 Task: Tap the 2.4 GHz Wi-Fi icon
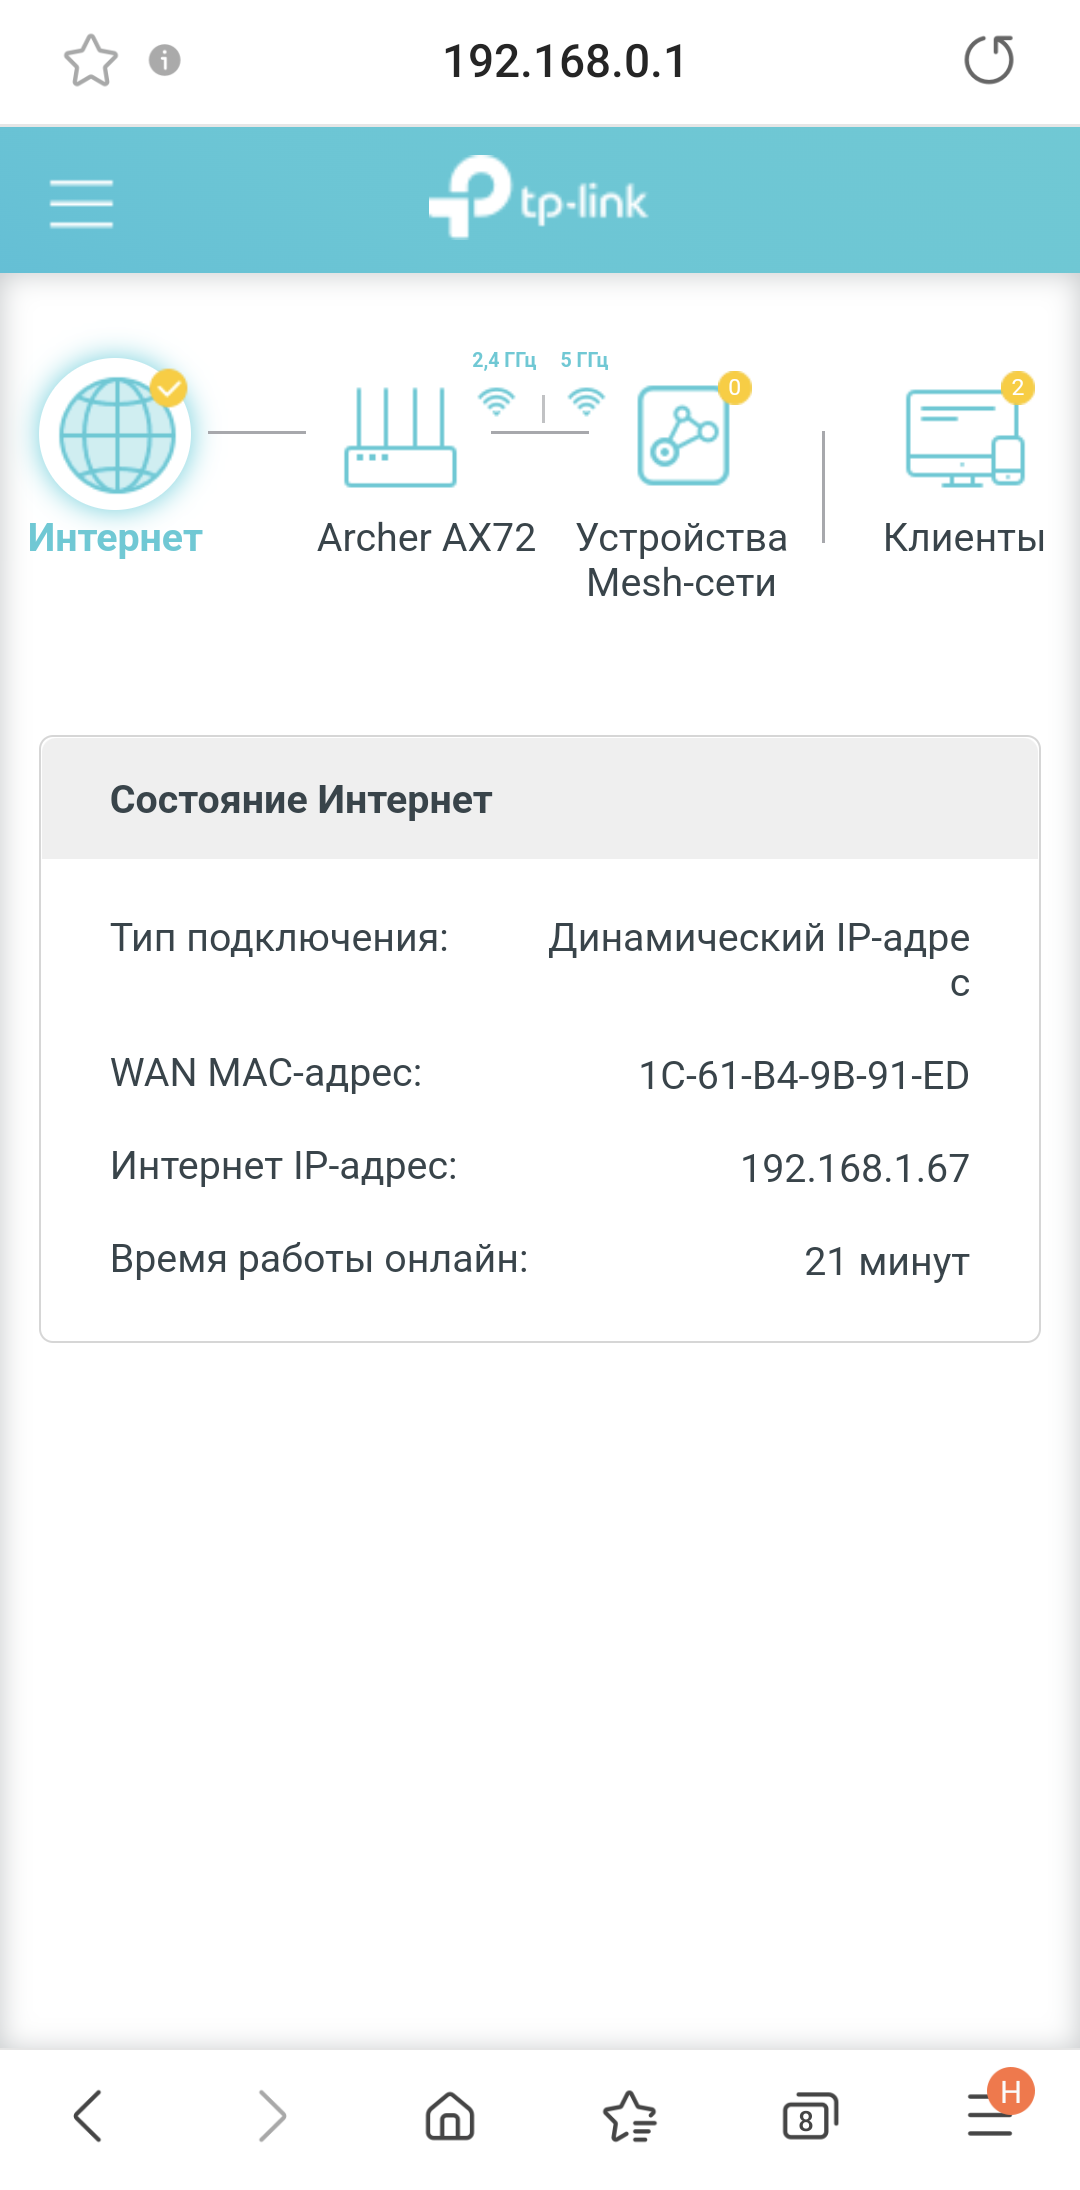pos(496,401)
